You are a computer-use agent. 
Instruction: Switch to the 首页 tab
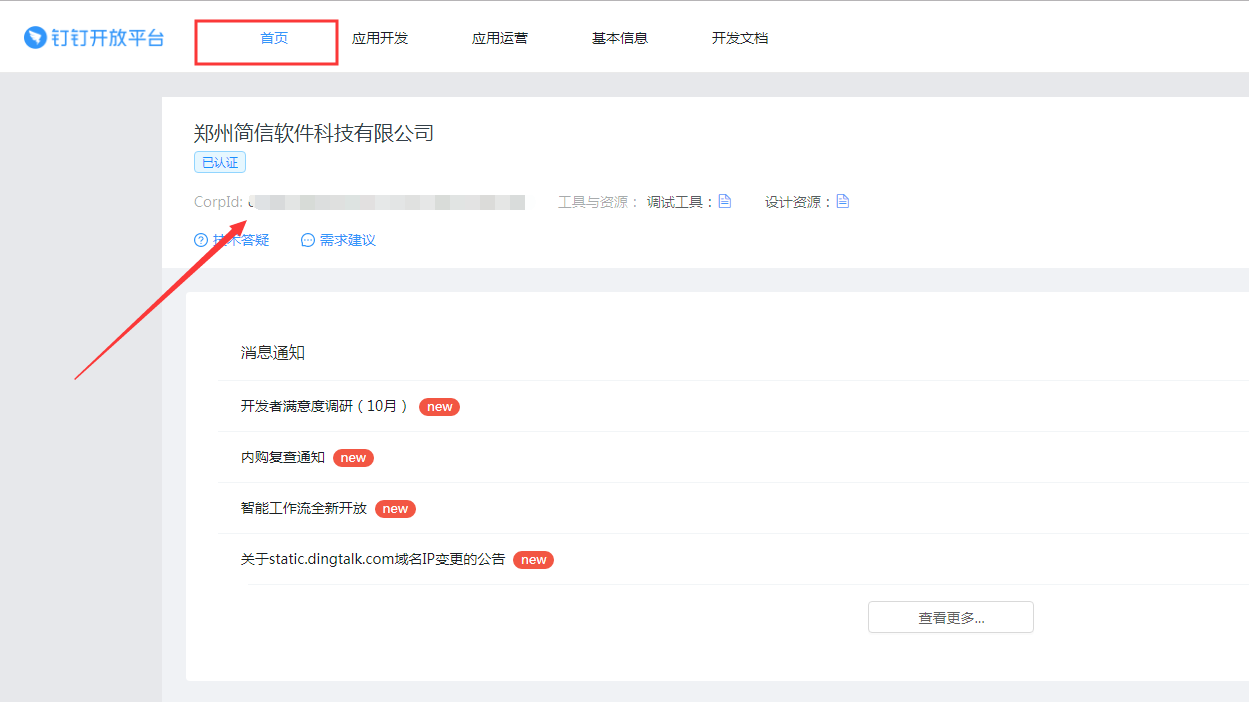[274, 38]
